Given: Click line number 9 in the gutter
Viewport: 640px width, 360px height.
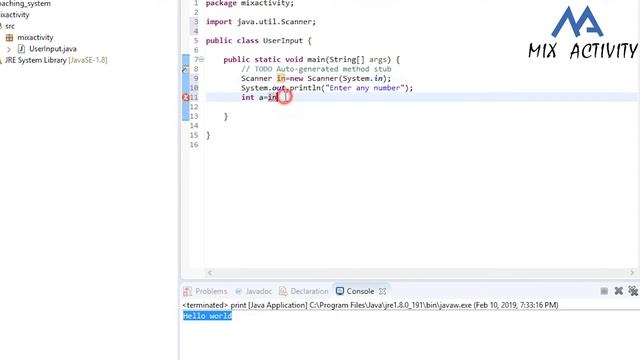Looking at the screenshot, I should click(196, 78).
